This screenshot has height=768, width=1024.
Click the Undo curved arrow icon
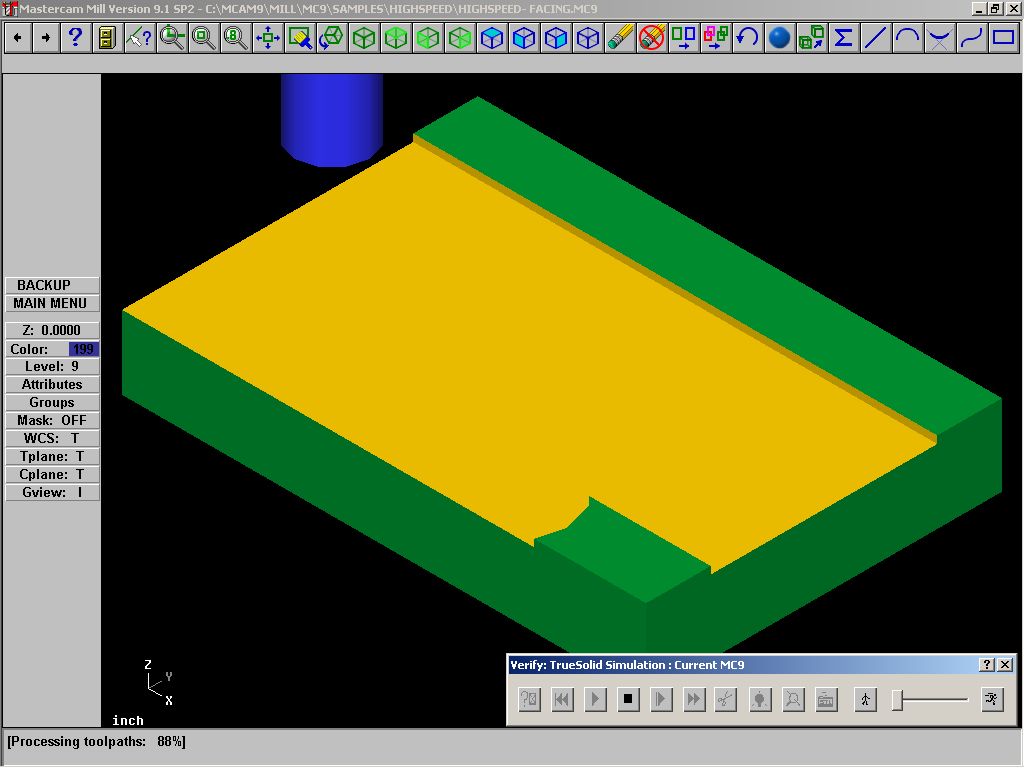tap(748, 37)
